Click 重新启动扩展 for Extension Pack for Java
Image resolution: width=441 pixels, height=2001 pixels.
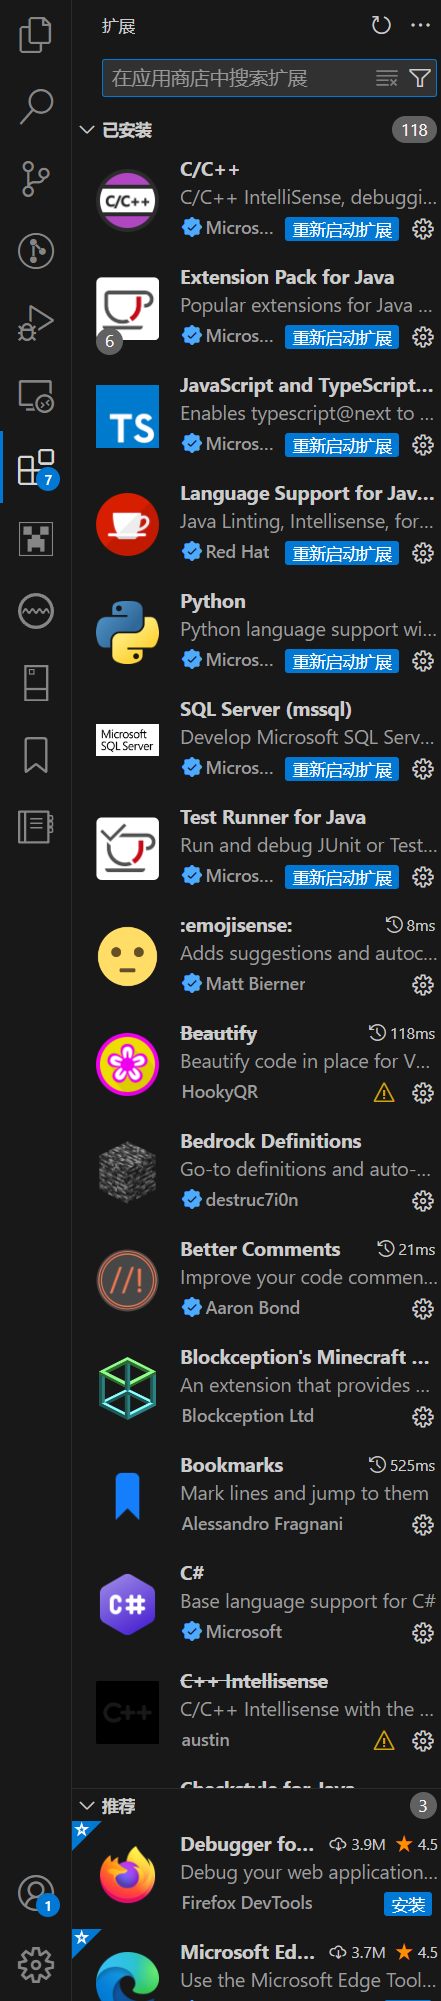click(x=342, y=338)
